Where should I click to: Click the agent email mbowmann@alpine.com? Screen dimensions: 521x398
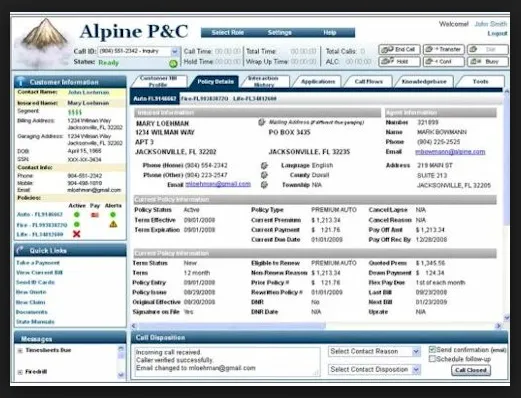click(450, 152)
